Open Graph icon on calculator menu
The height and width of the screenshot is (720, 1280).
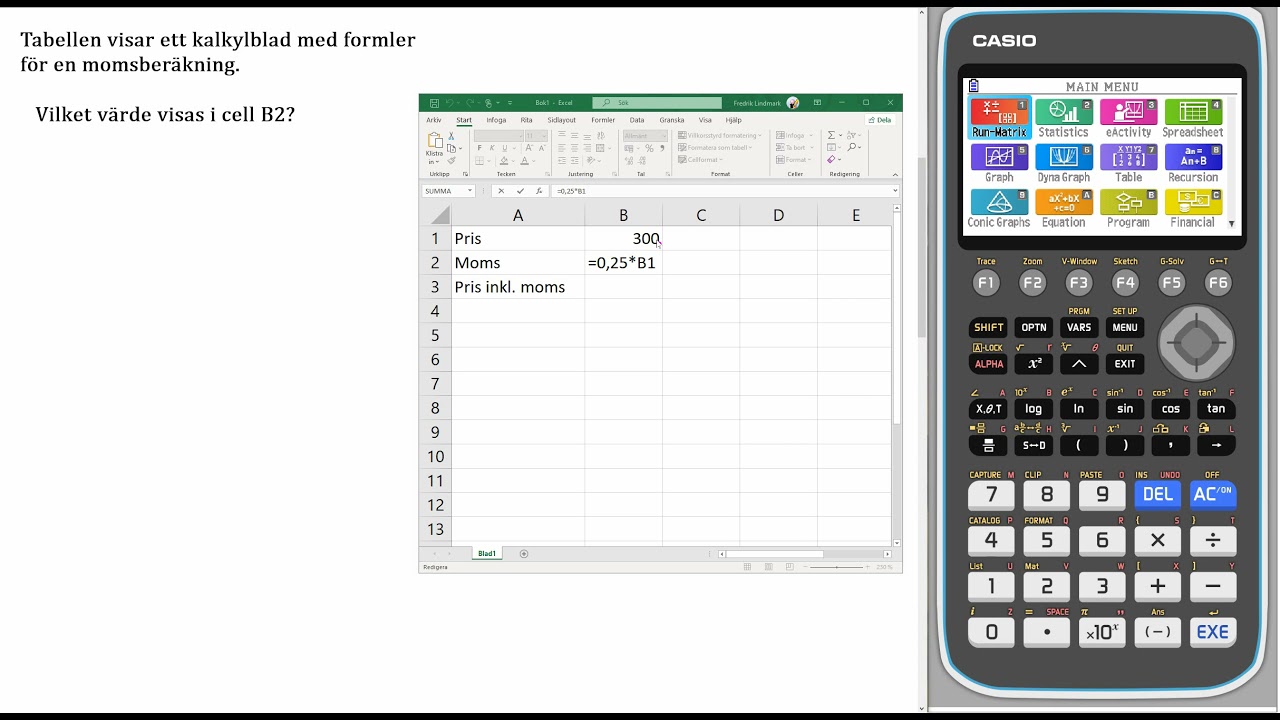coord(999,164)
